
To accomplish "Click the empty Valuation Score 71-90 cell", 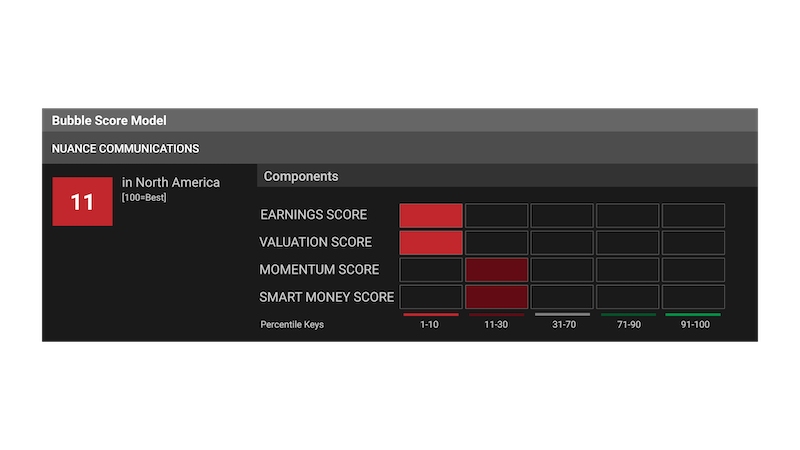I will tap(628, 243).
